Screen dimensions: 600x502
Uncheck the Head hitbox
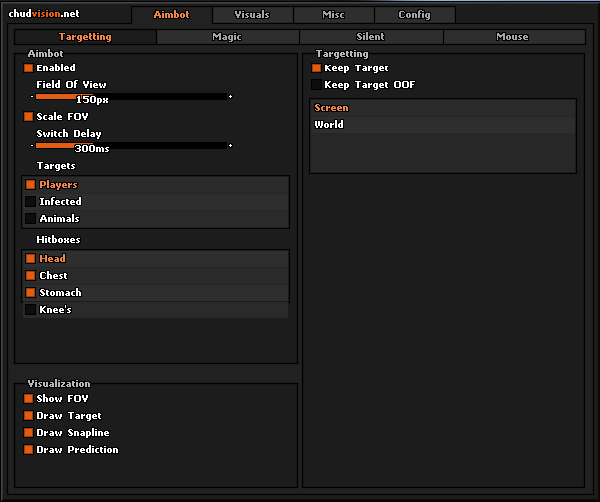[31, 259]
